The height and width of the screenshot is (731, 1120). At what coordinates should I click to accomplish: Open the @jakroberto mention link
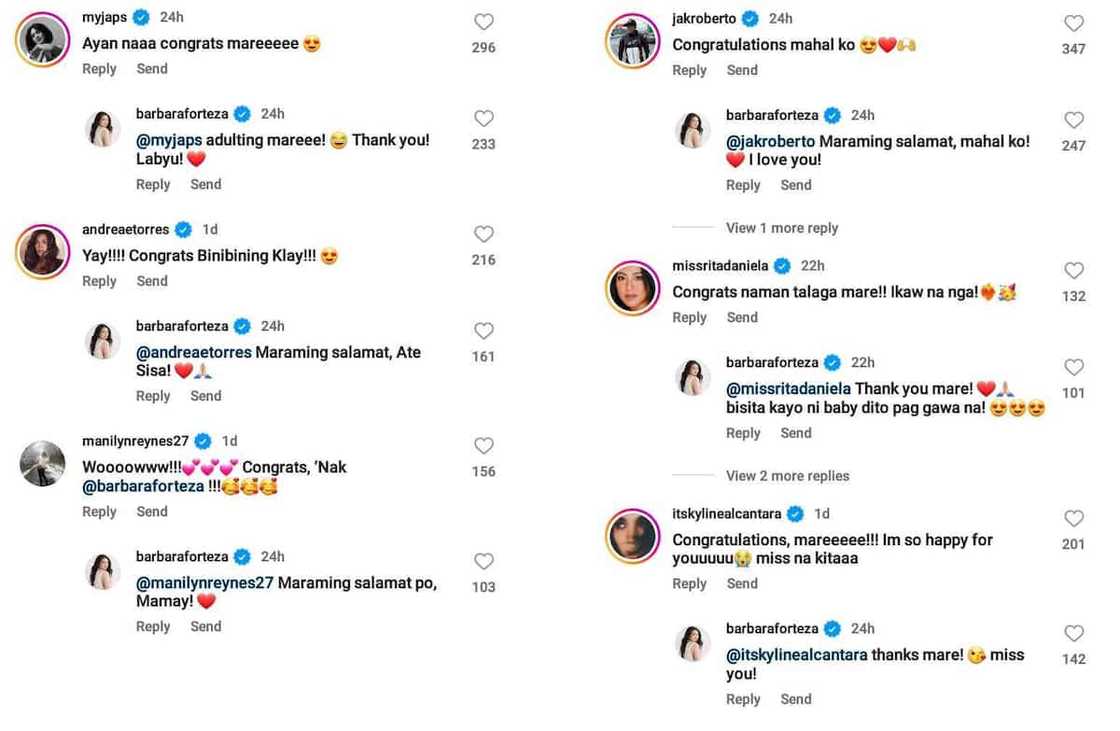pyautogui.click(x=770, y=142)
